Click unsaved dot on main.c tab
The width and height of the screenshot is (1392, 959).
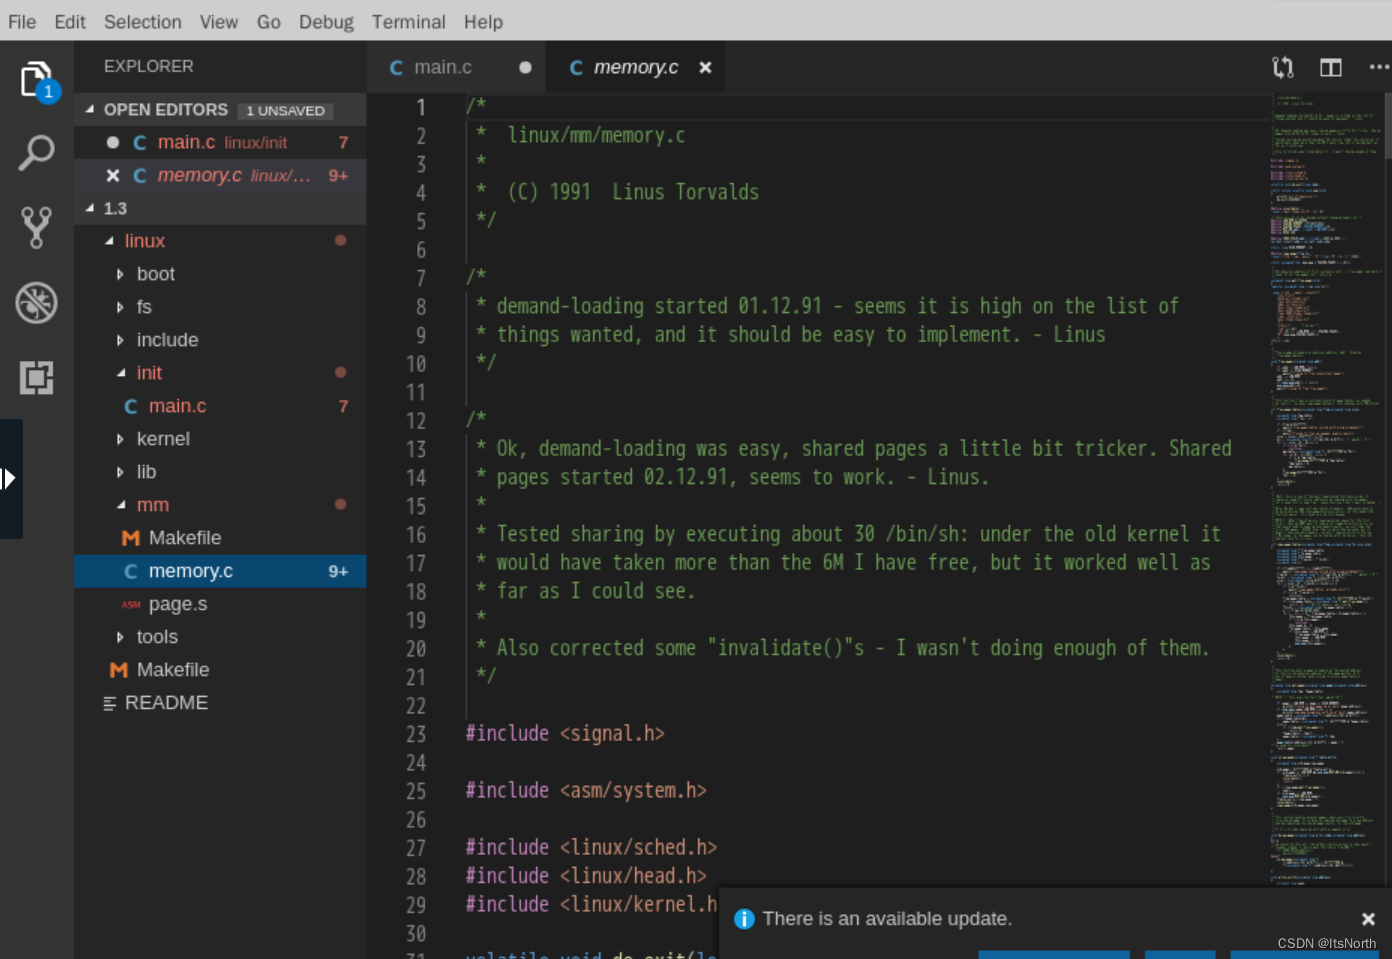[525, 67]
